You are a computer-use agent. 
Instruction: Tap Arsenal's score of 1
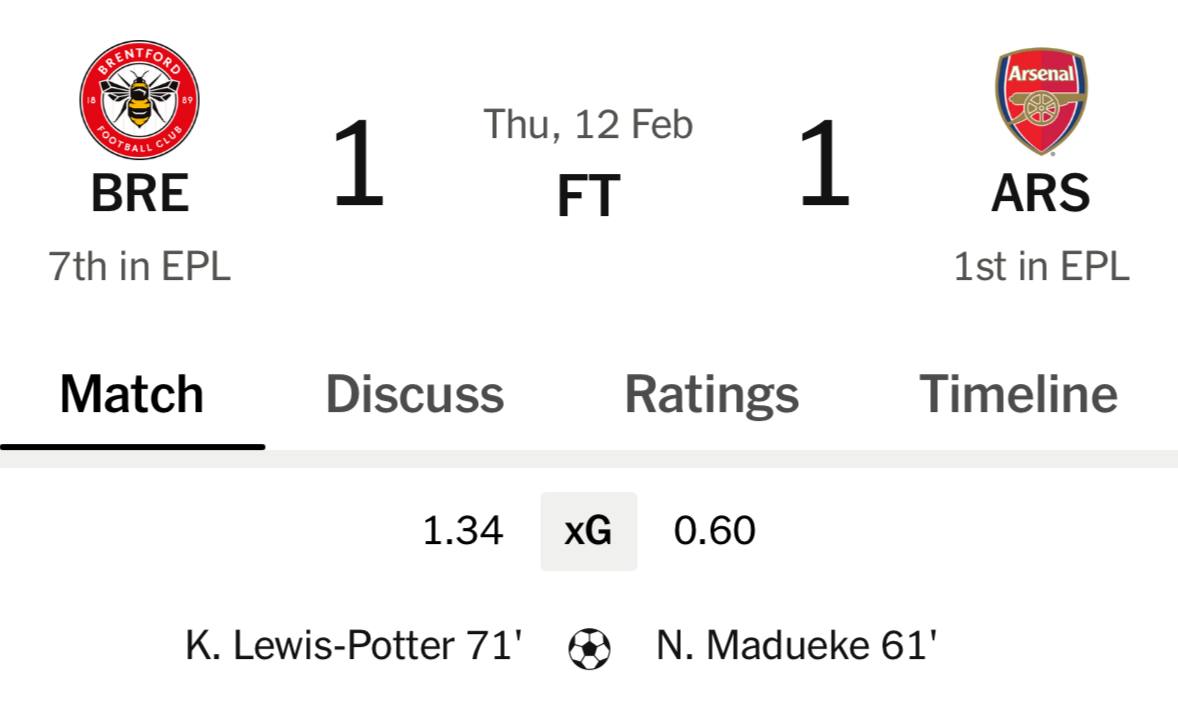(x=824, y=165)
